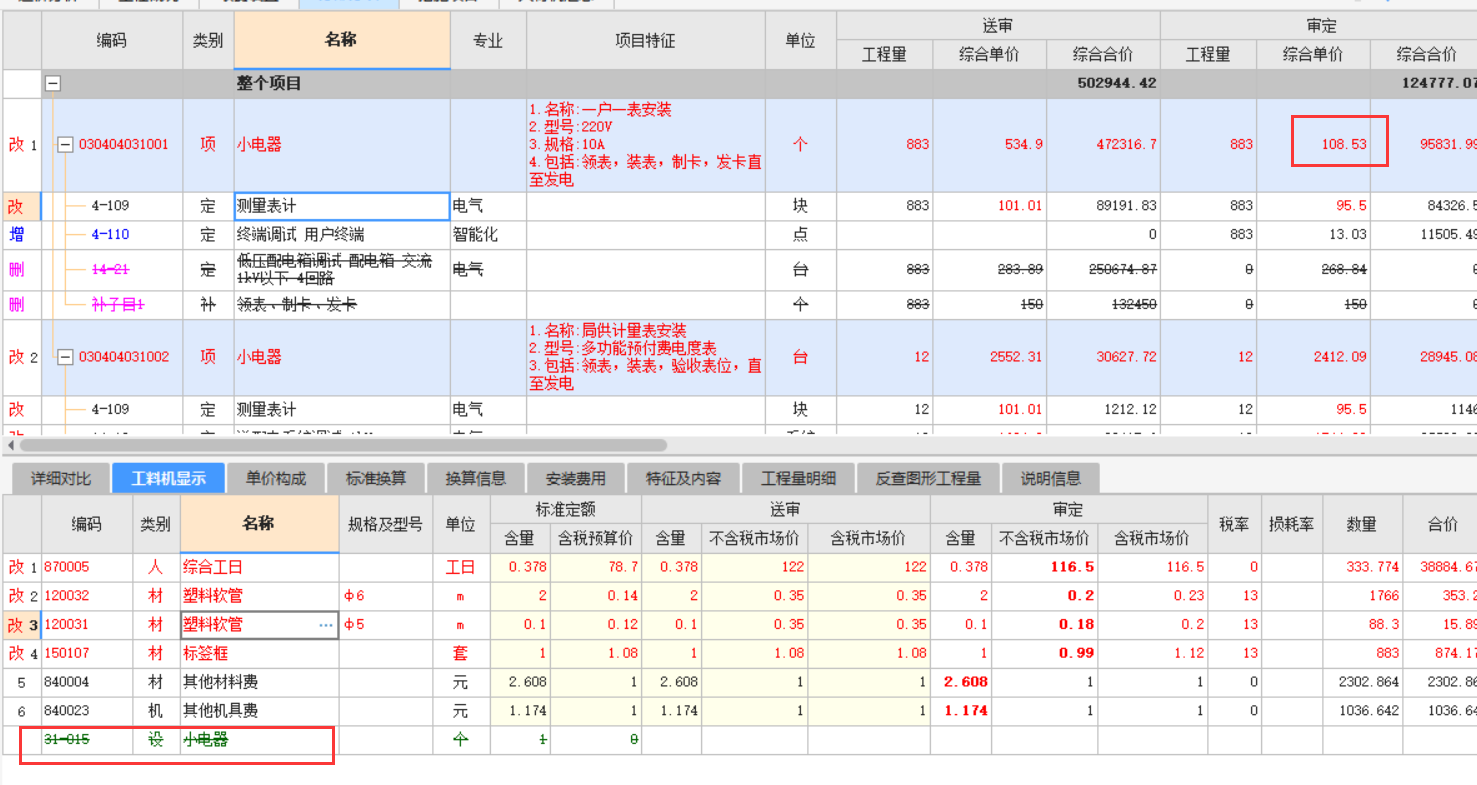Switch to the 安装费用 tab
The image size is (1477, 785).
point(576,478)
